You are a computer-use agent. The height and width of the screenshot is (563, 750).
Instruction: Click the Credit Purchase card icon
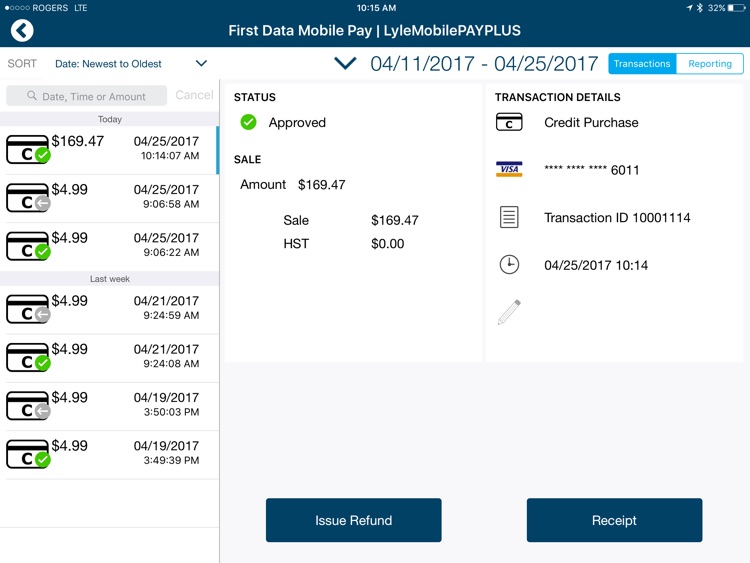(x=509, y=122)
